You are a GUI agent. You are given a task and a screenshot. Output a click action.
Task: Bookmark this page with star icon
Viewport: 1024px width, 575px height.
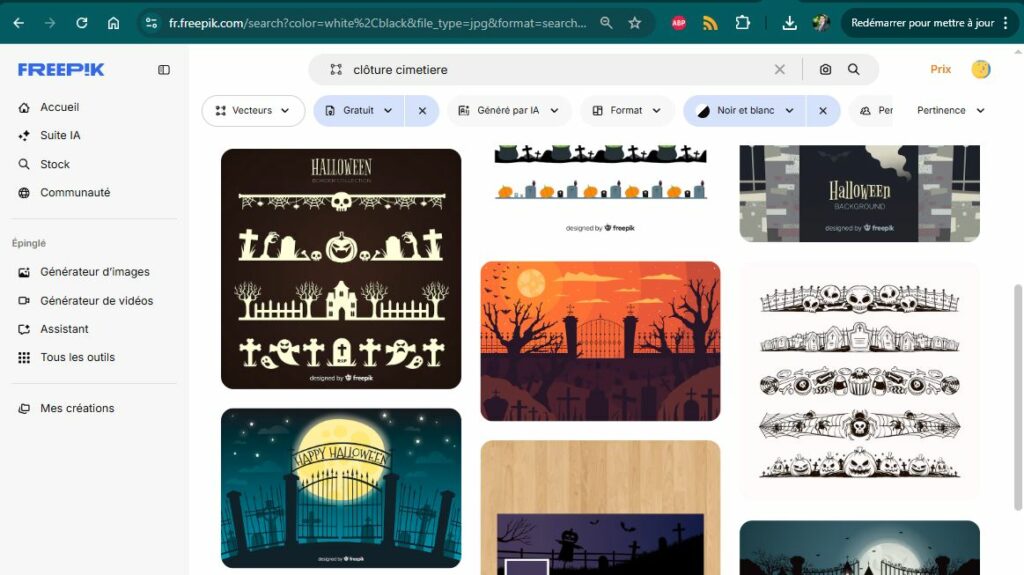[x=635, y=23]
